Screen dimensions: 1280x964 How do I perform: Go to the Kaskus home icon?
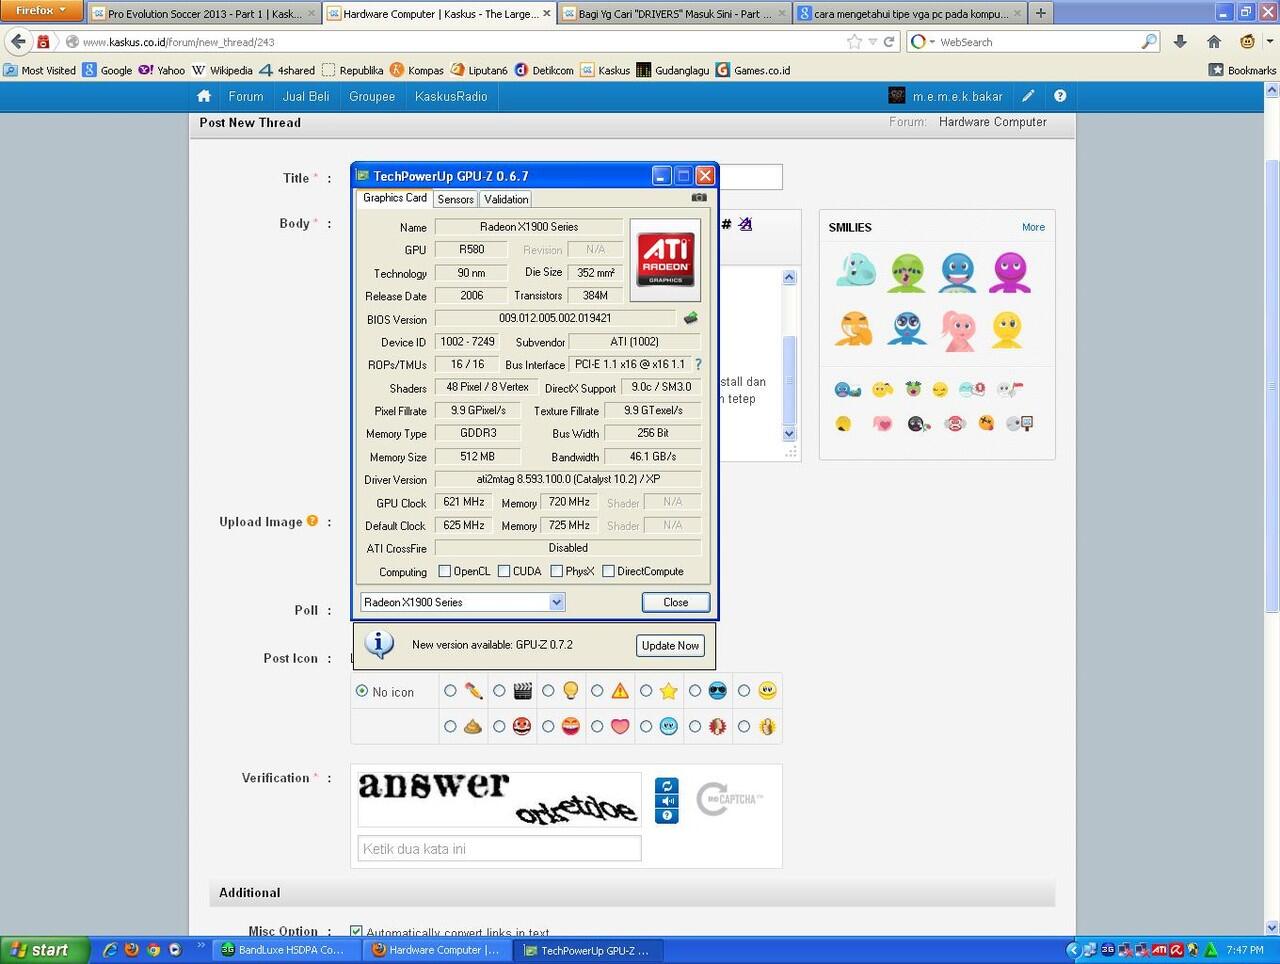click(204, 96)
